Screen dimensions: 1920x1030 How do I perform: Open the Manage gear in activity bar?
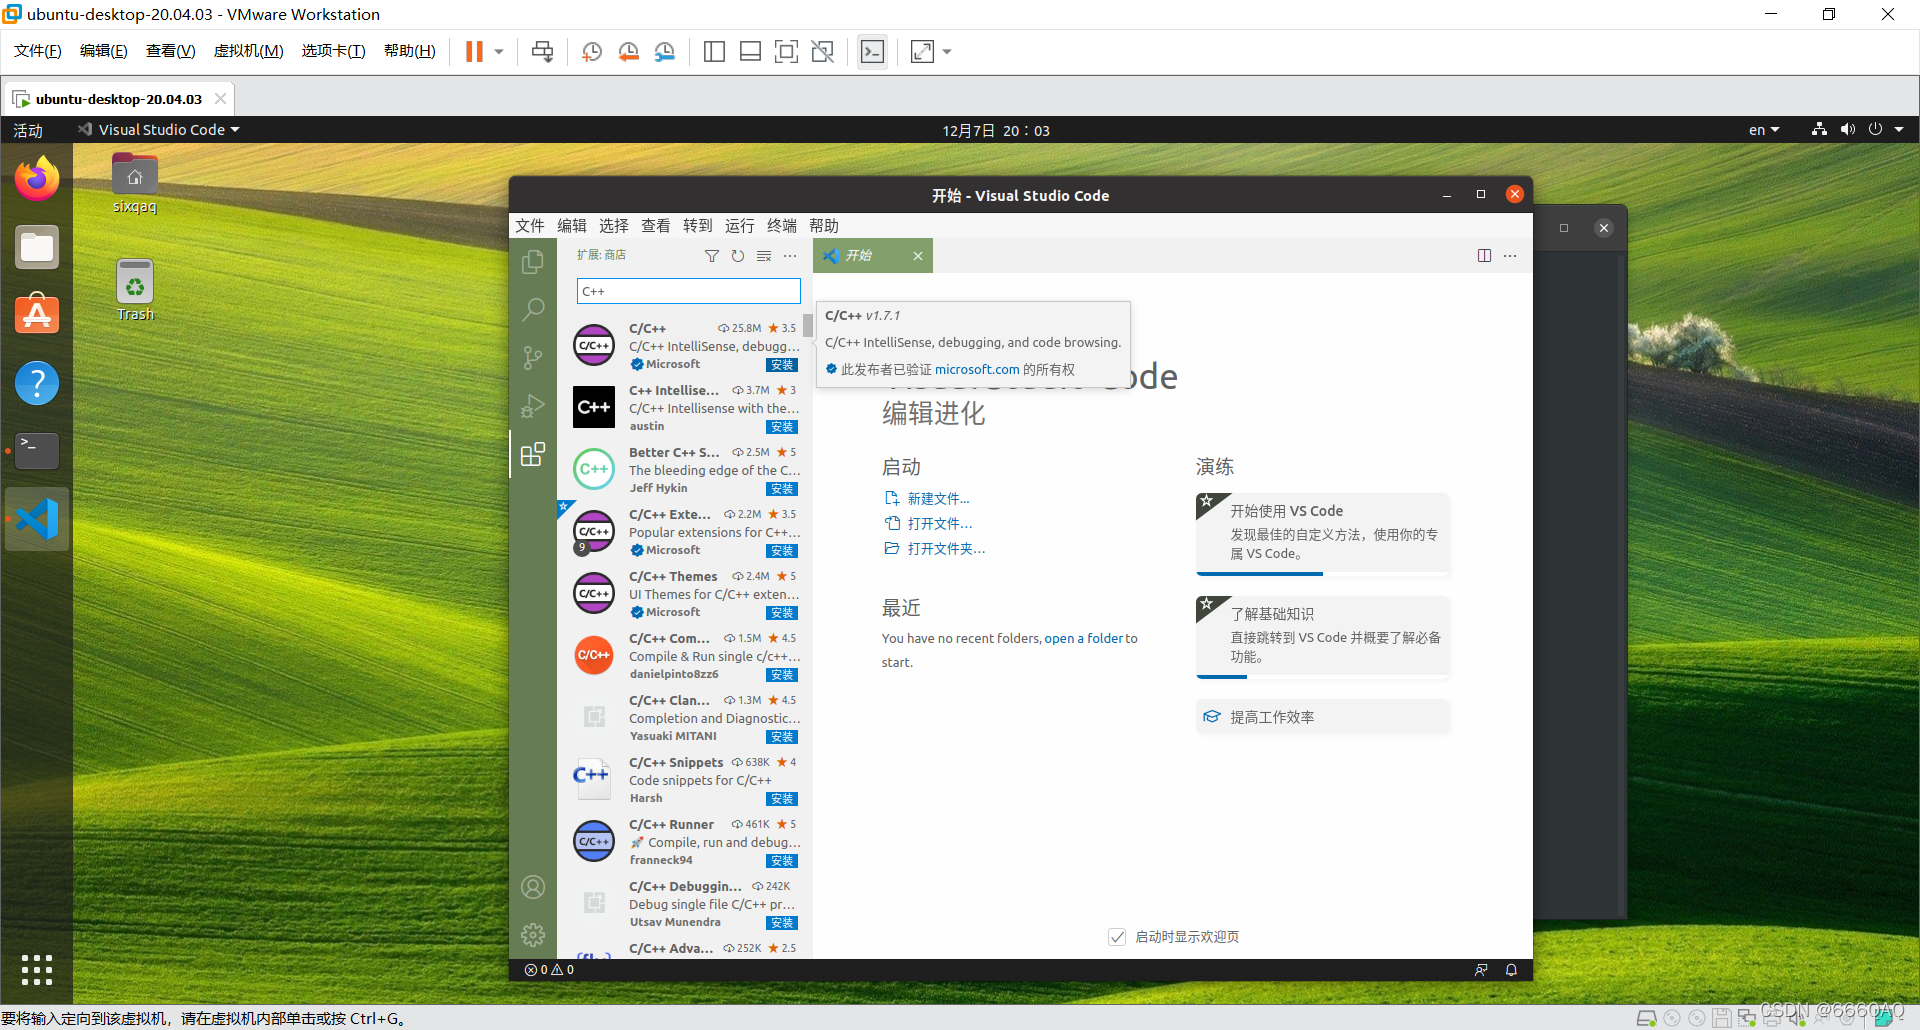pyautogui.click(x=533, y=935)
